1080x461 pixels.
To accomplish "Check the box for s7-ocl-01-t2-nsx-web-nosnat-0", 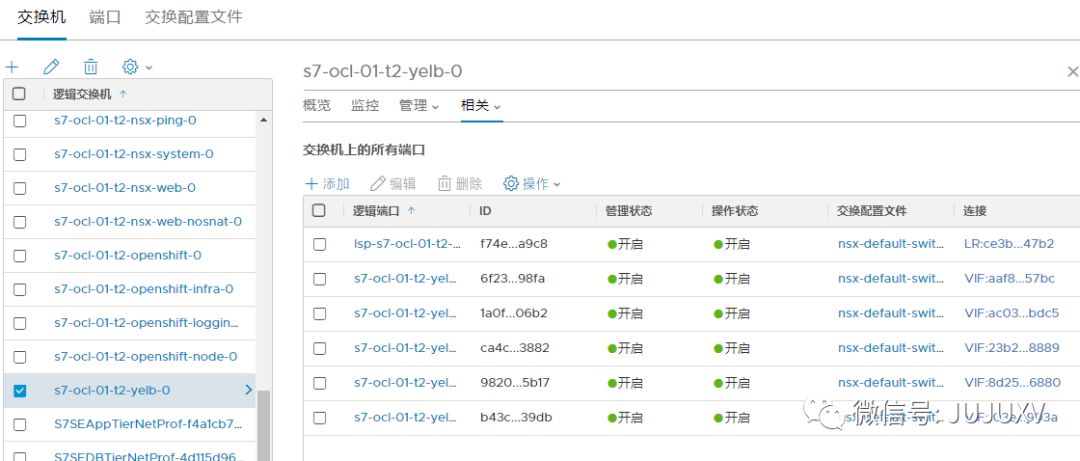I will (x=20, y=222).
